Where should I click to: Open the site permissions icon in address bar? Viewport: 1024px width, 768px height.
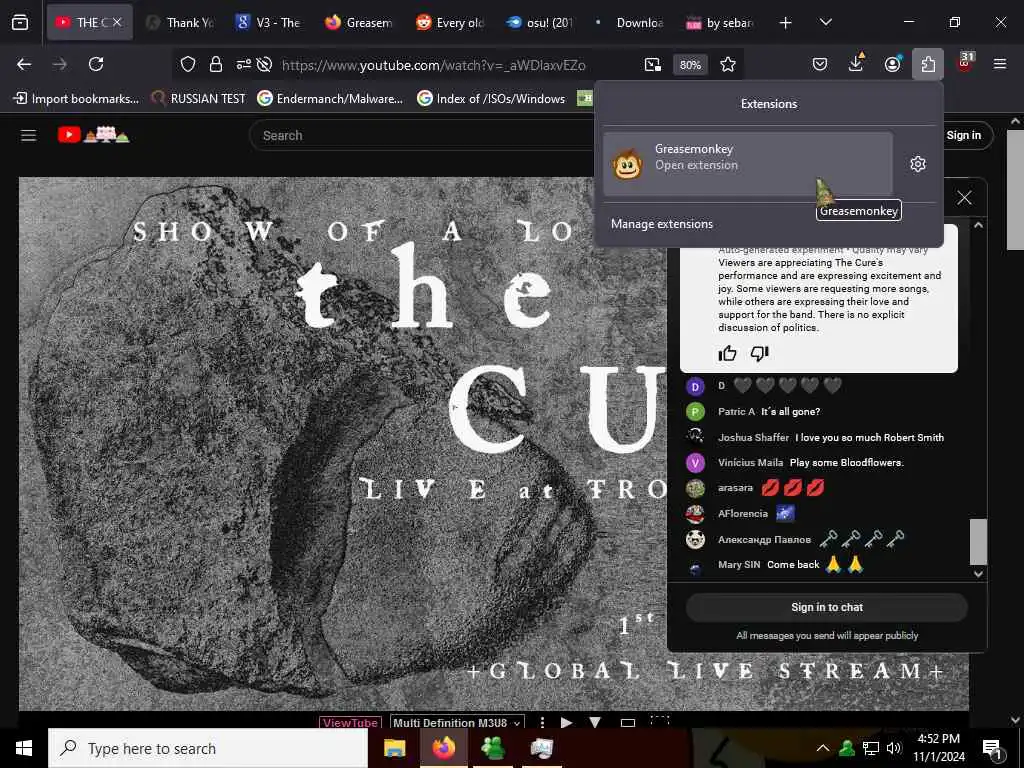pos(244,64)
